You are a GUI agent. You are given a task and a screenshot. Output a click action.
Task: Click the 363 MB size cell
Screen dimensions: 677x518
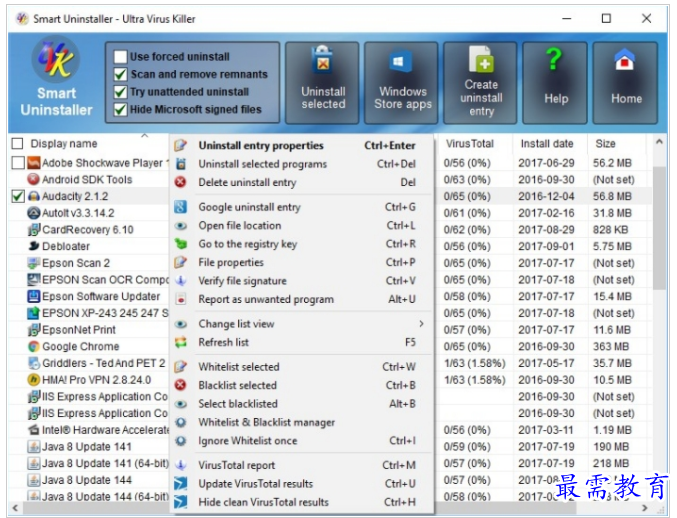[x=611, y=347]
